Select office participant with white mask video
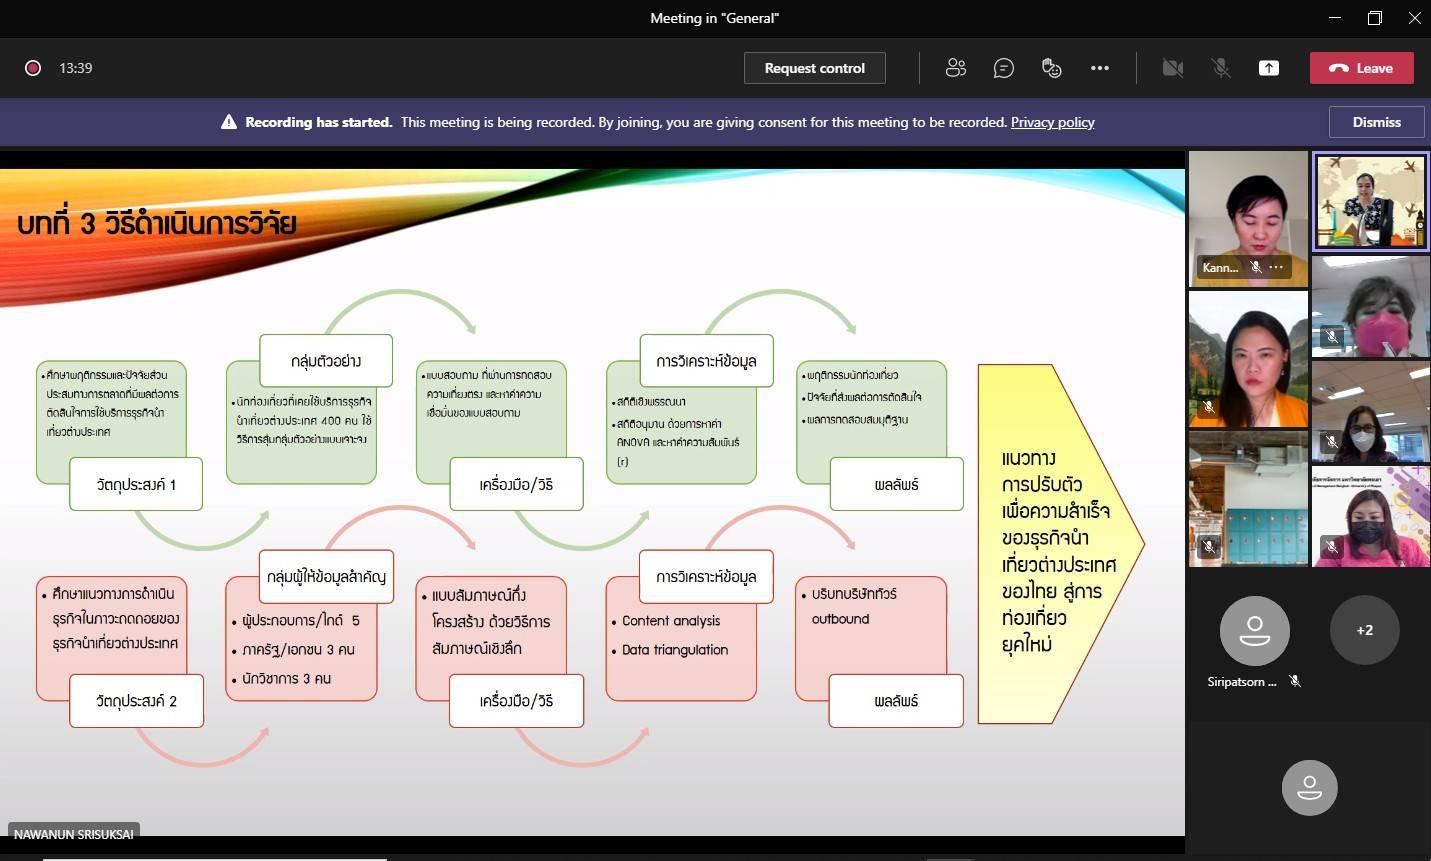The image size is (1431, 861). point(1370,411)
